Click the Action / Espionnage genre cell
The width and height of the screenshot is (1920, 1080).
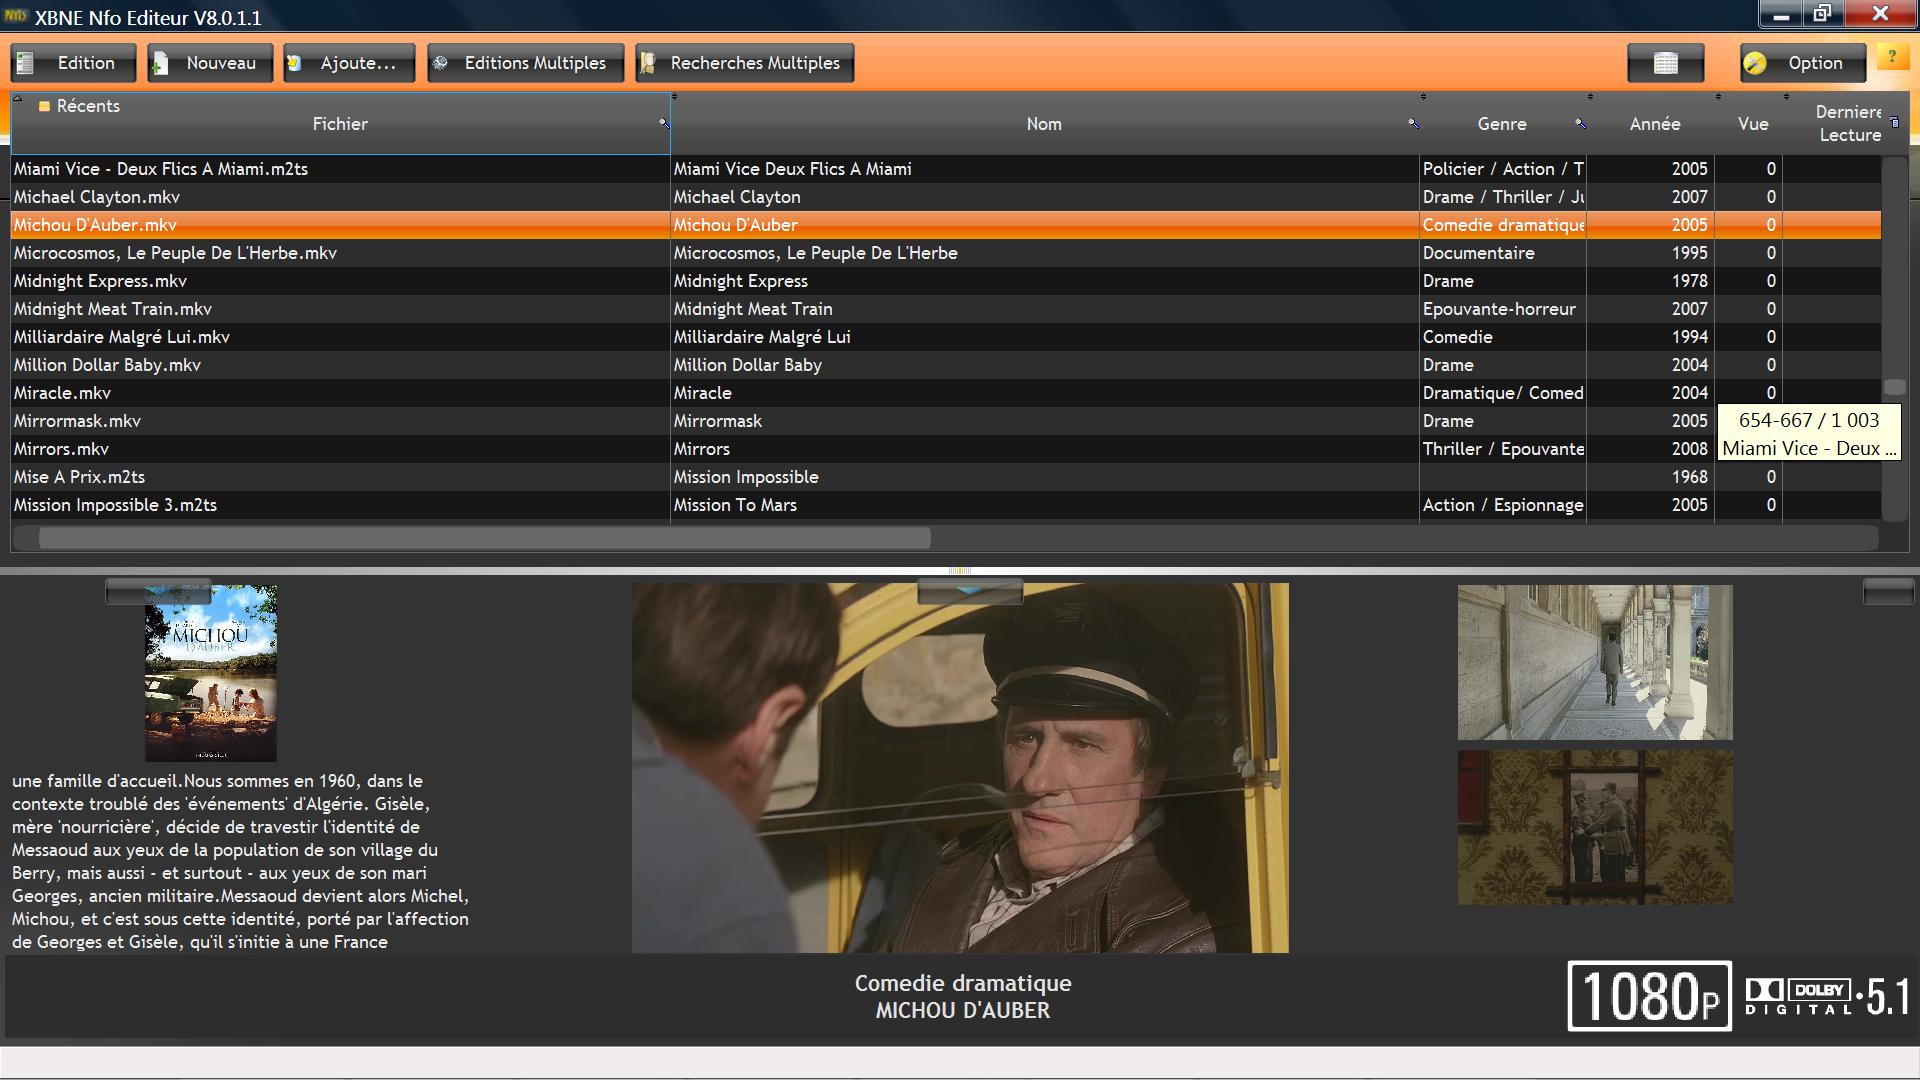coord(1502,505)
